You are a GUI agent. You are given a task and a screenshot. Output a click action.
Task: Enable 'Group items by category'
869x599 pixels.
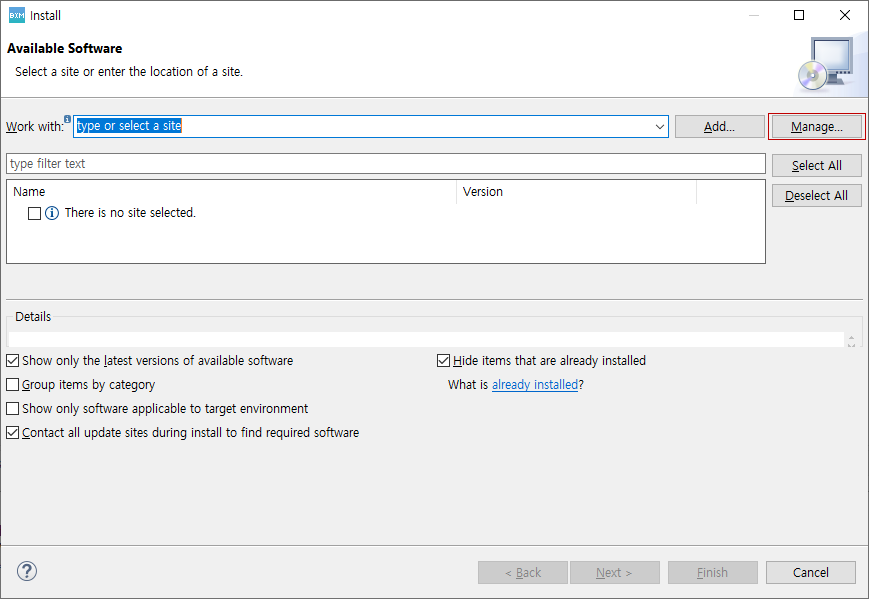[x=12, y=384]
